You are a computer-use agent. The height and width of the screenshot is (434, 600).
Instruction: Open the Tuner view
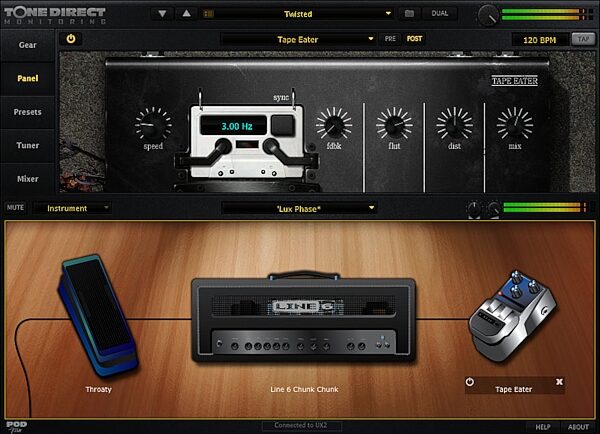[28, 145]
